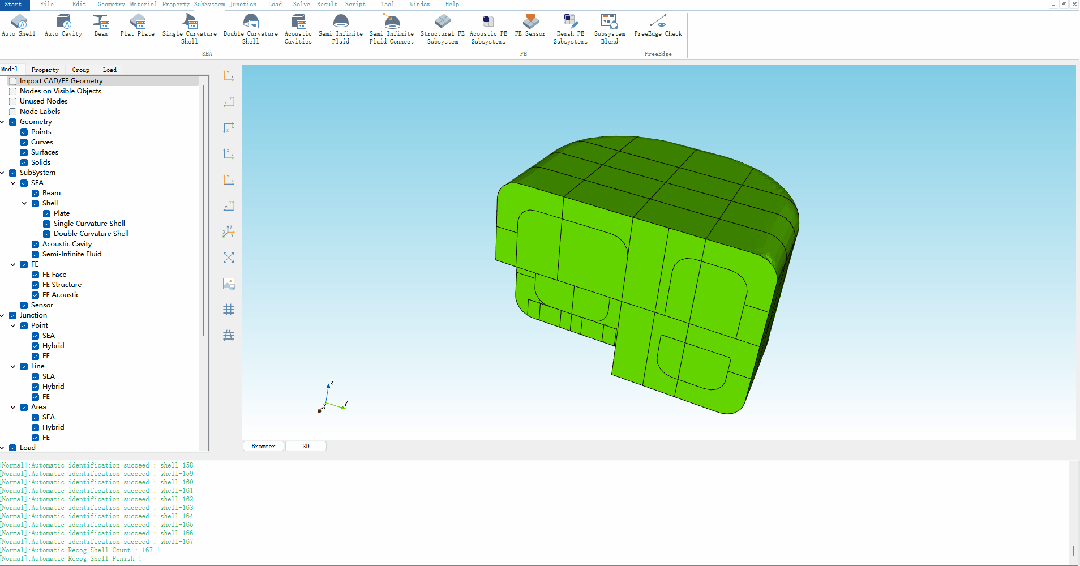The image size is (1080, 566).
Task: Create a Flat Plate subsystem
Action: click(x=138, y=26)
